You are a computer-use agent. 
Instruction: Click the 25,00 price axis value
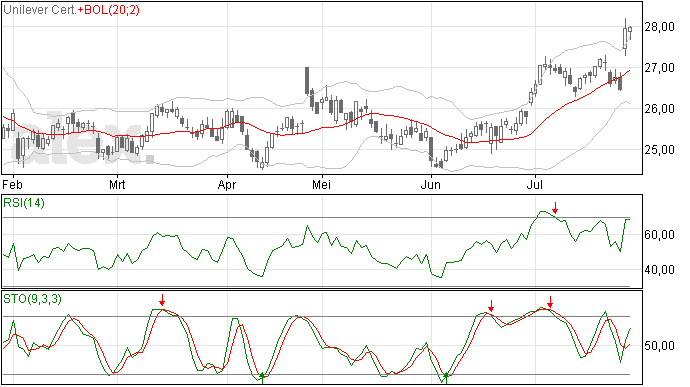point(659,150)
